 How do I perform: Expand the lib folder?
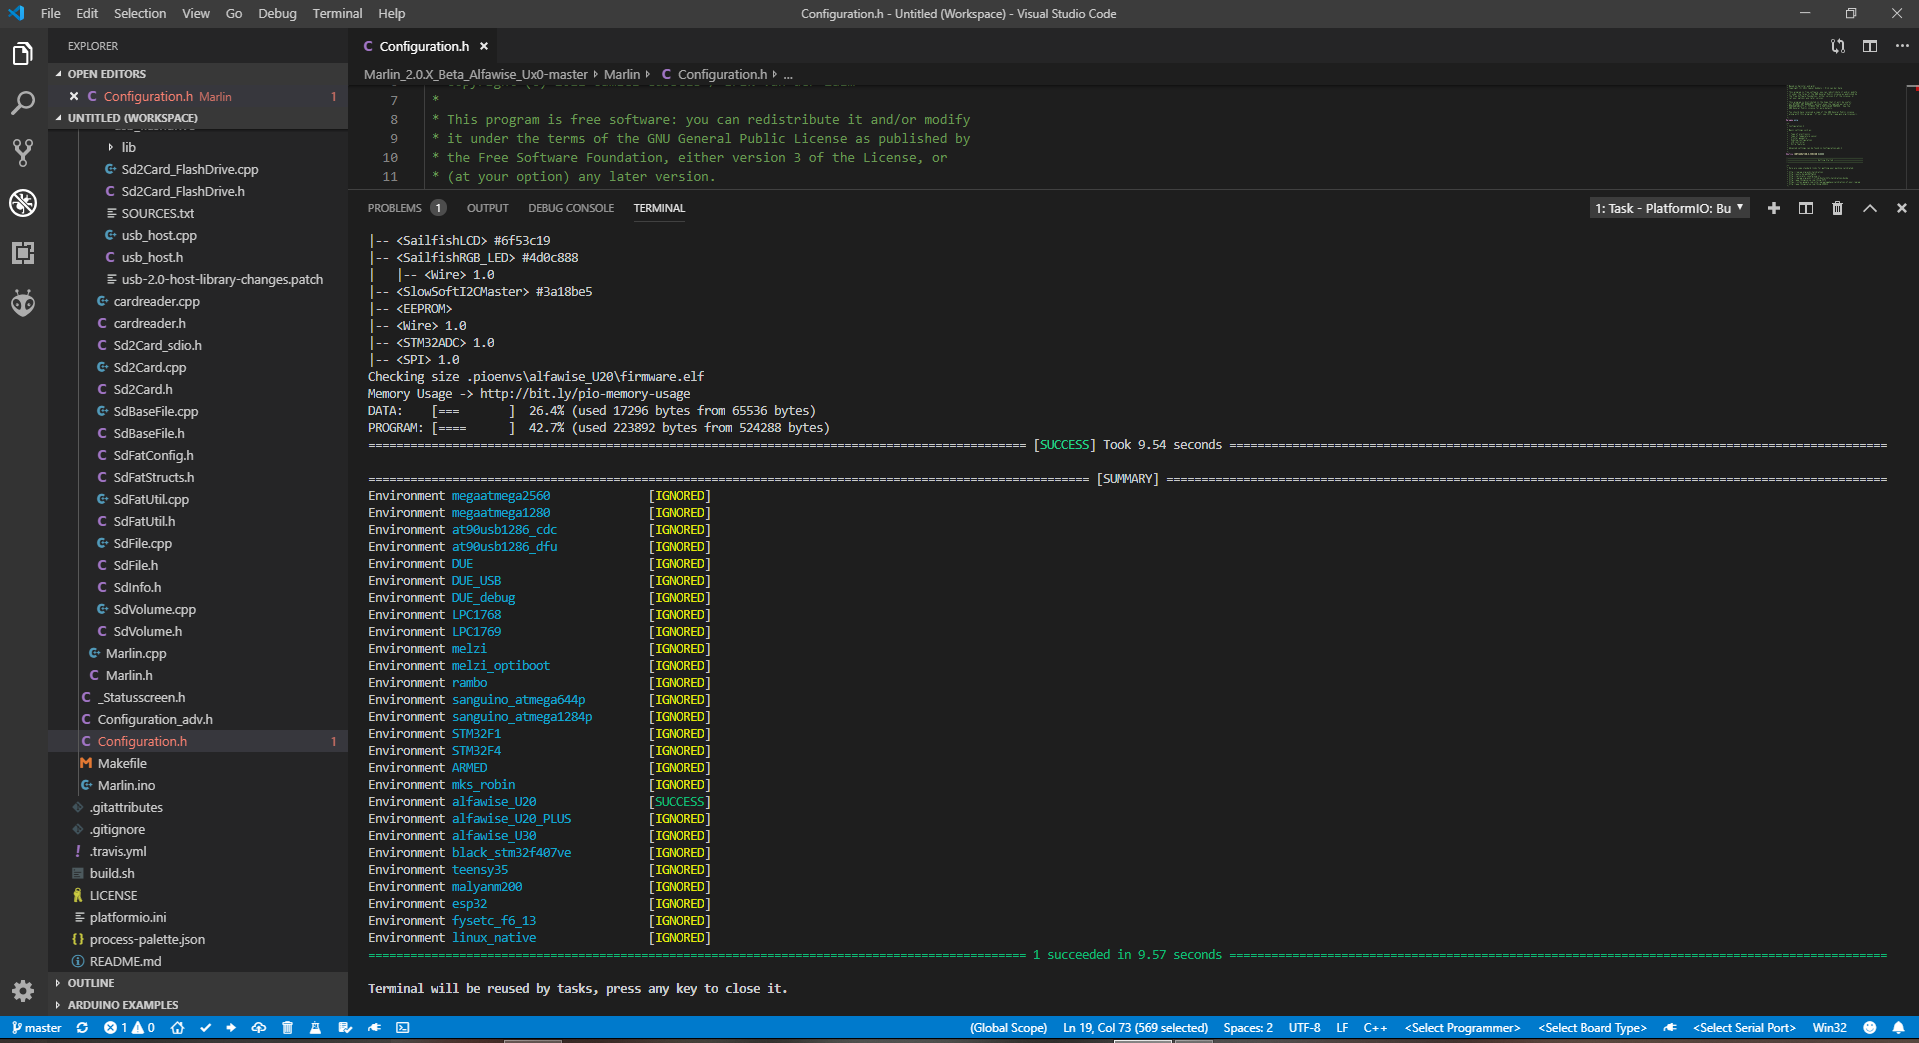tap(128, 147)
